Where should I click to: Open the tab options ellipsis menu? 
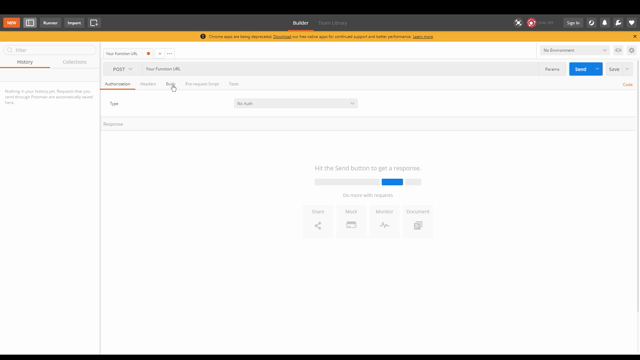169,53
